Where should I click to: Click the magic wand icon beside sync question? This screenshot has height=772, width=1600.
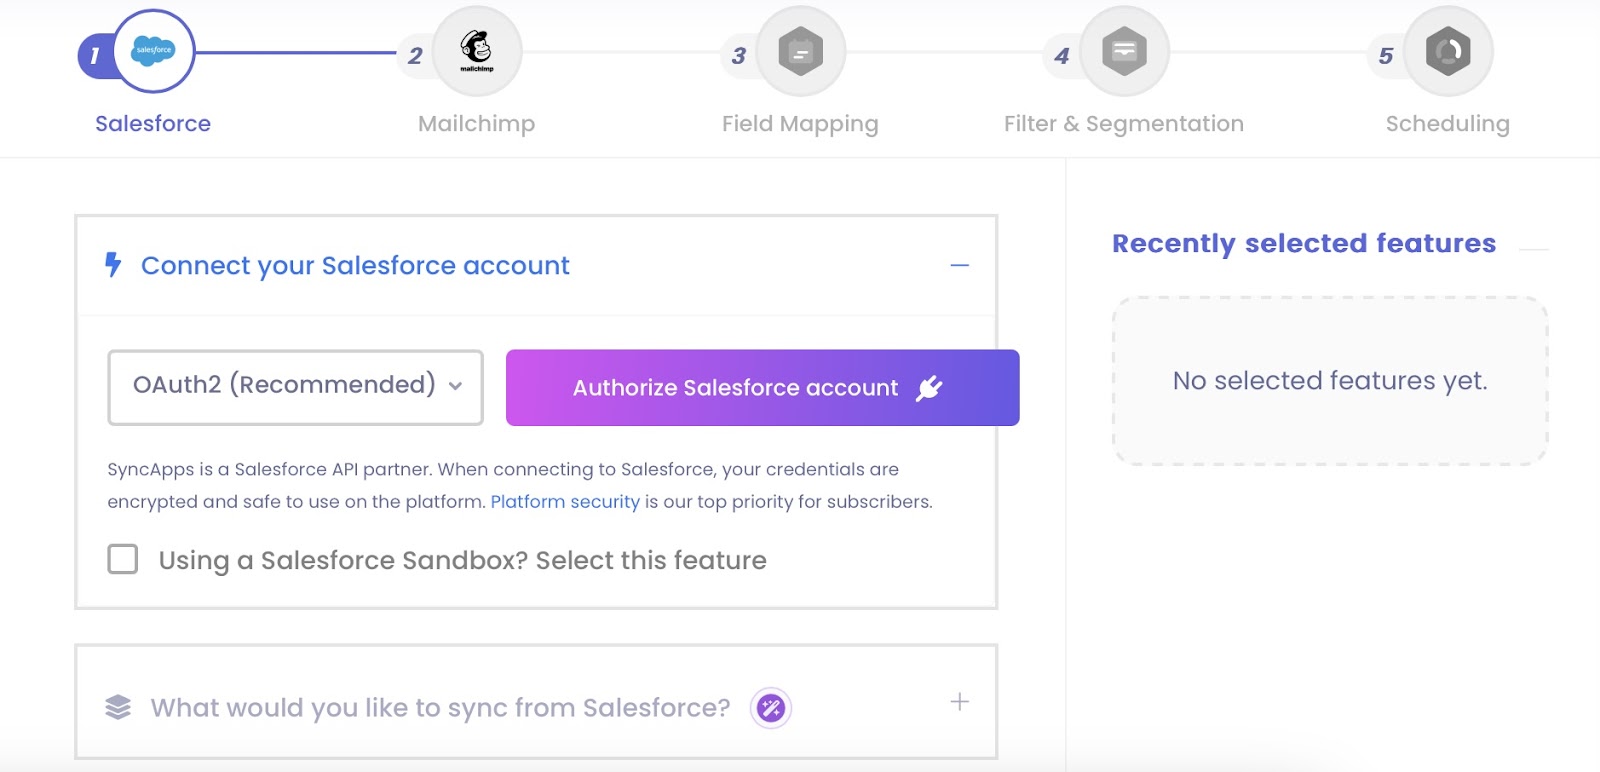[x=771, y=709]
